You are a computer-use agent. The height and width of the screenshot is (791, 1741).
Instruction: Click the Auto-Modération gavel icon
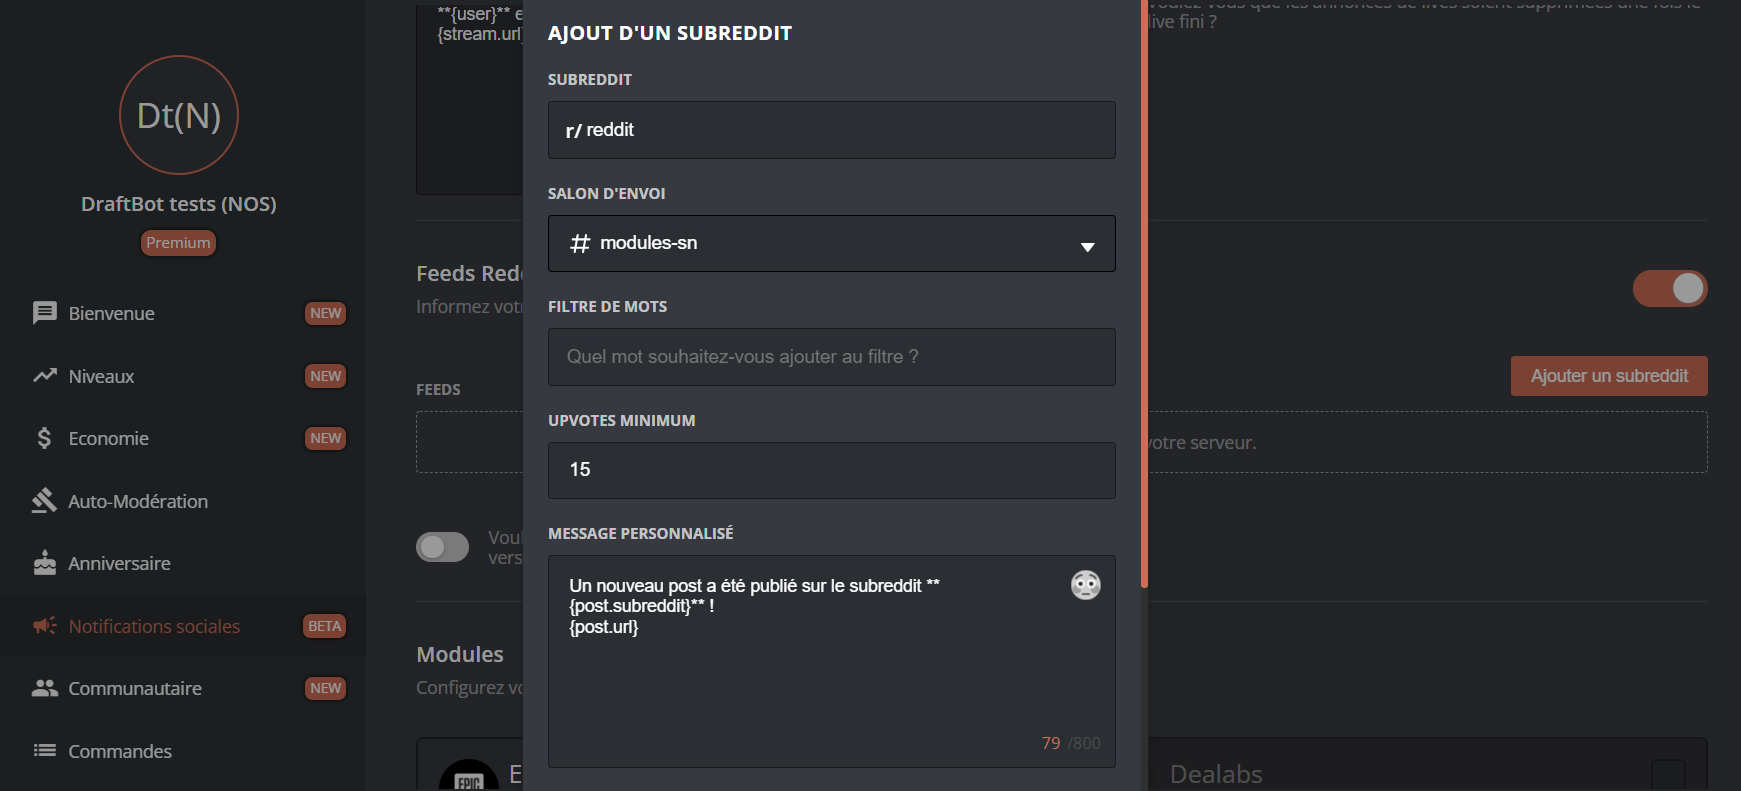point(44,501)
